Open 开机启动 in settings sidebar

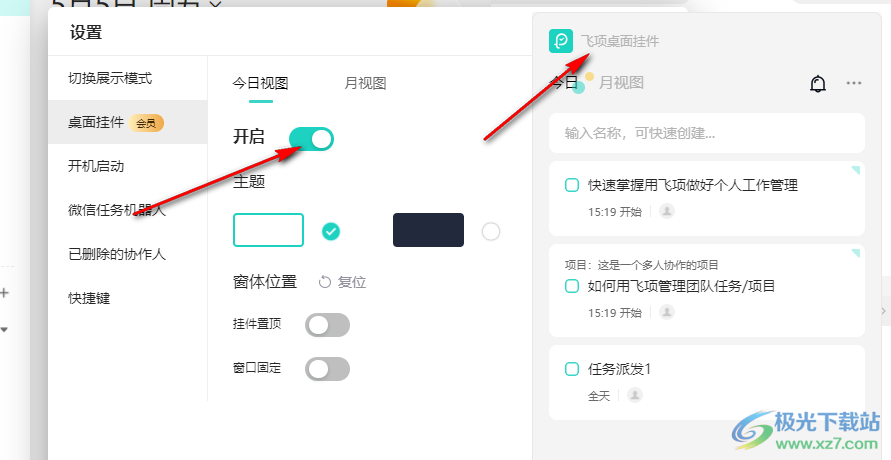point(96,166)
